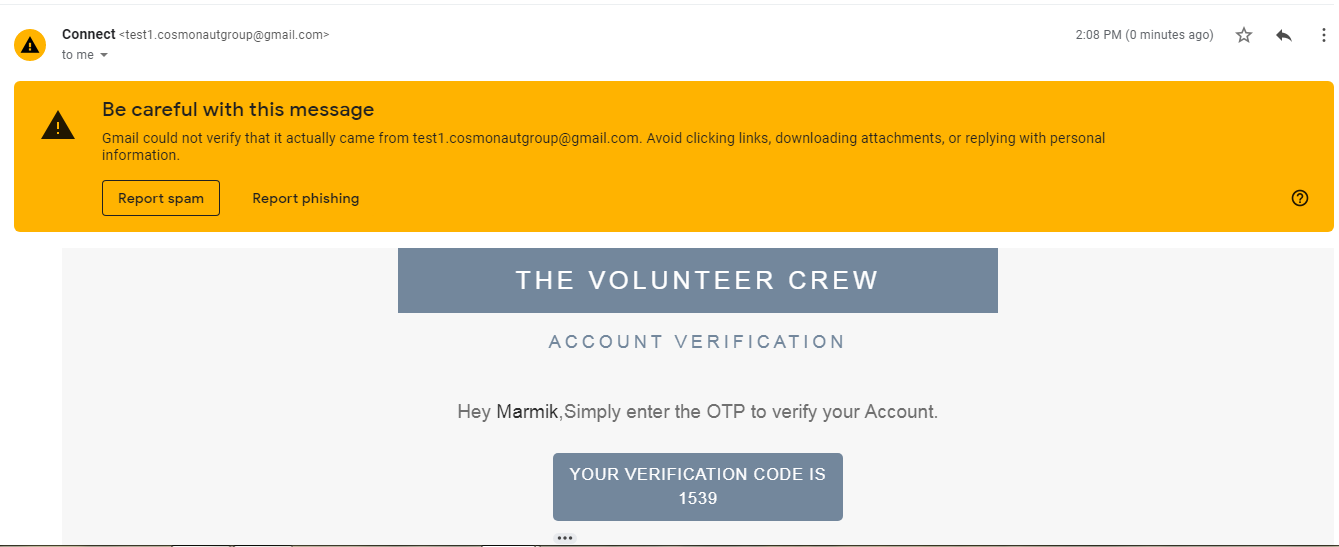Click the verification code 1539 box

tap(698, 487)
